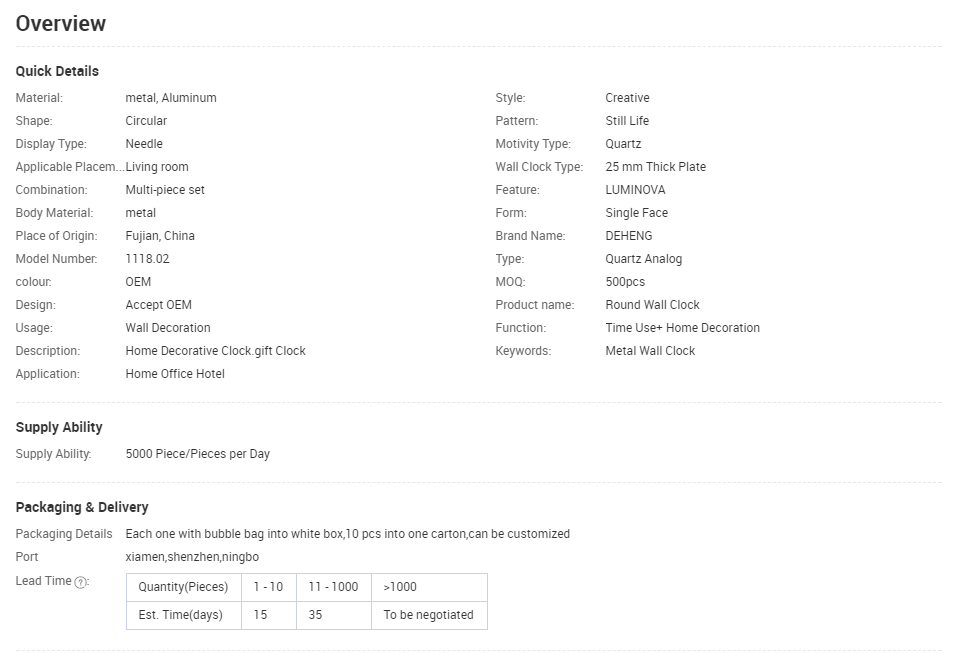958x653 pixels.
Task: Click the Overview heading
Action: pyautogui.click(x=60, y=24)
